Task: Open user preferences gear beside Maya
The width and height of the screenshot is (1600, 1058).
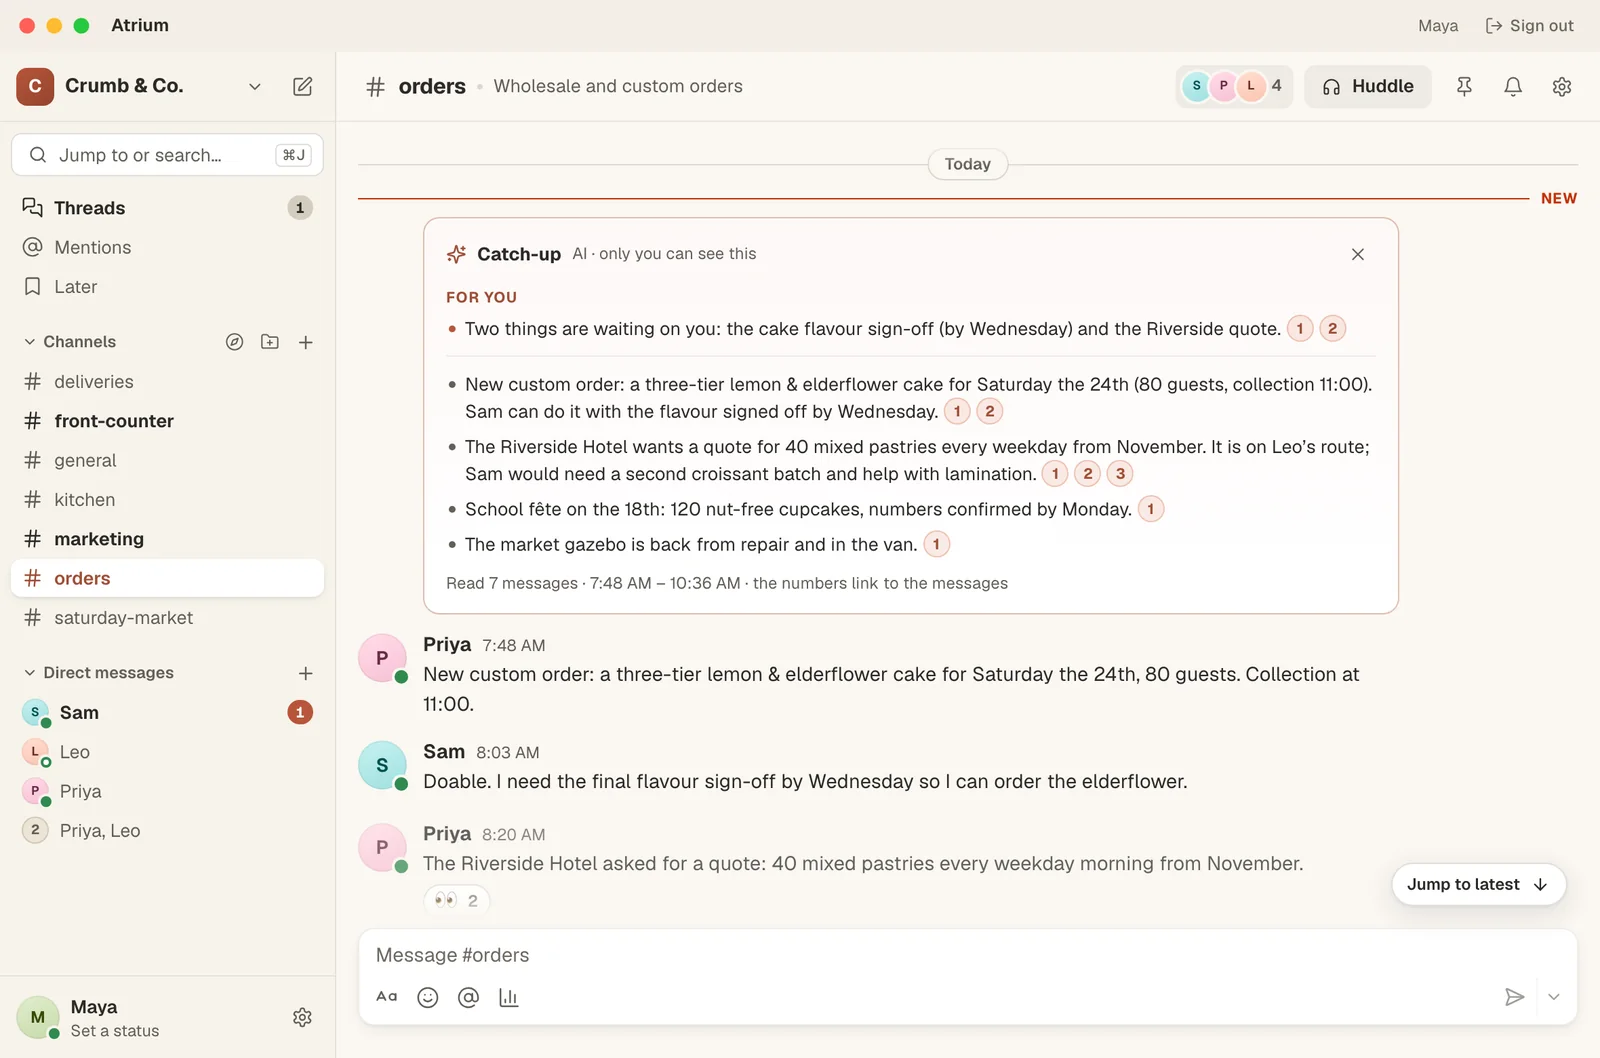Action: (x=302, y=1017)
